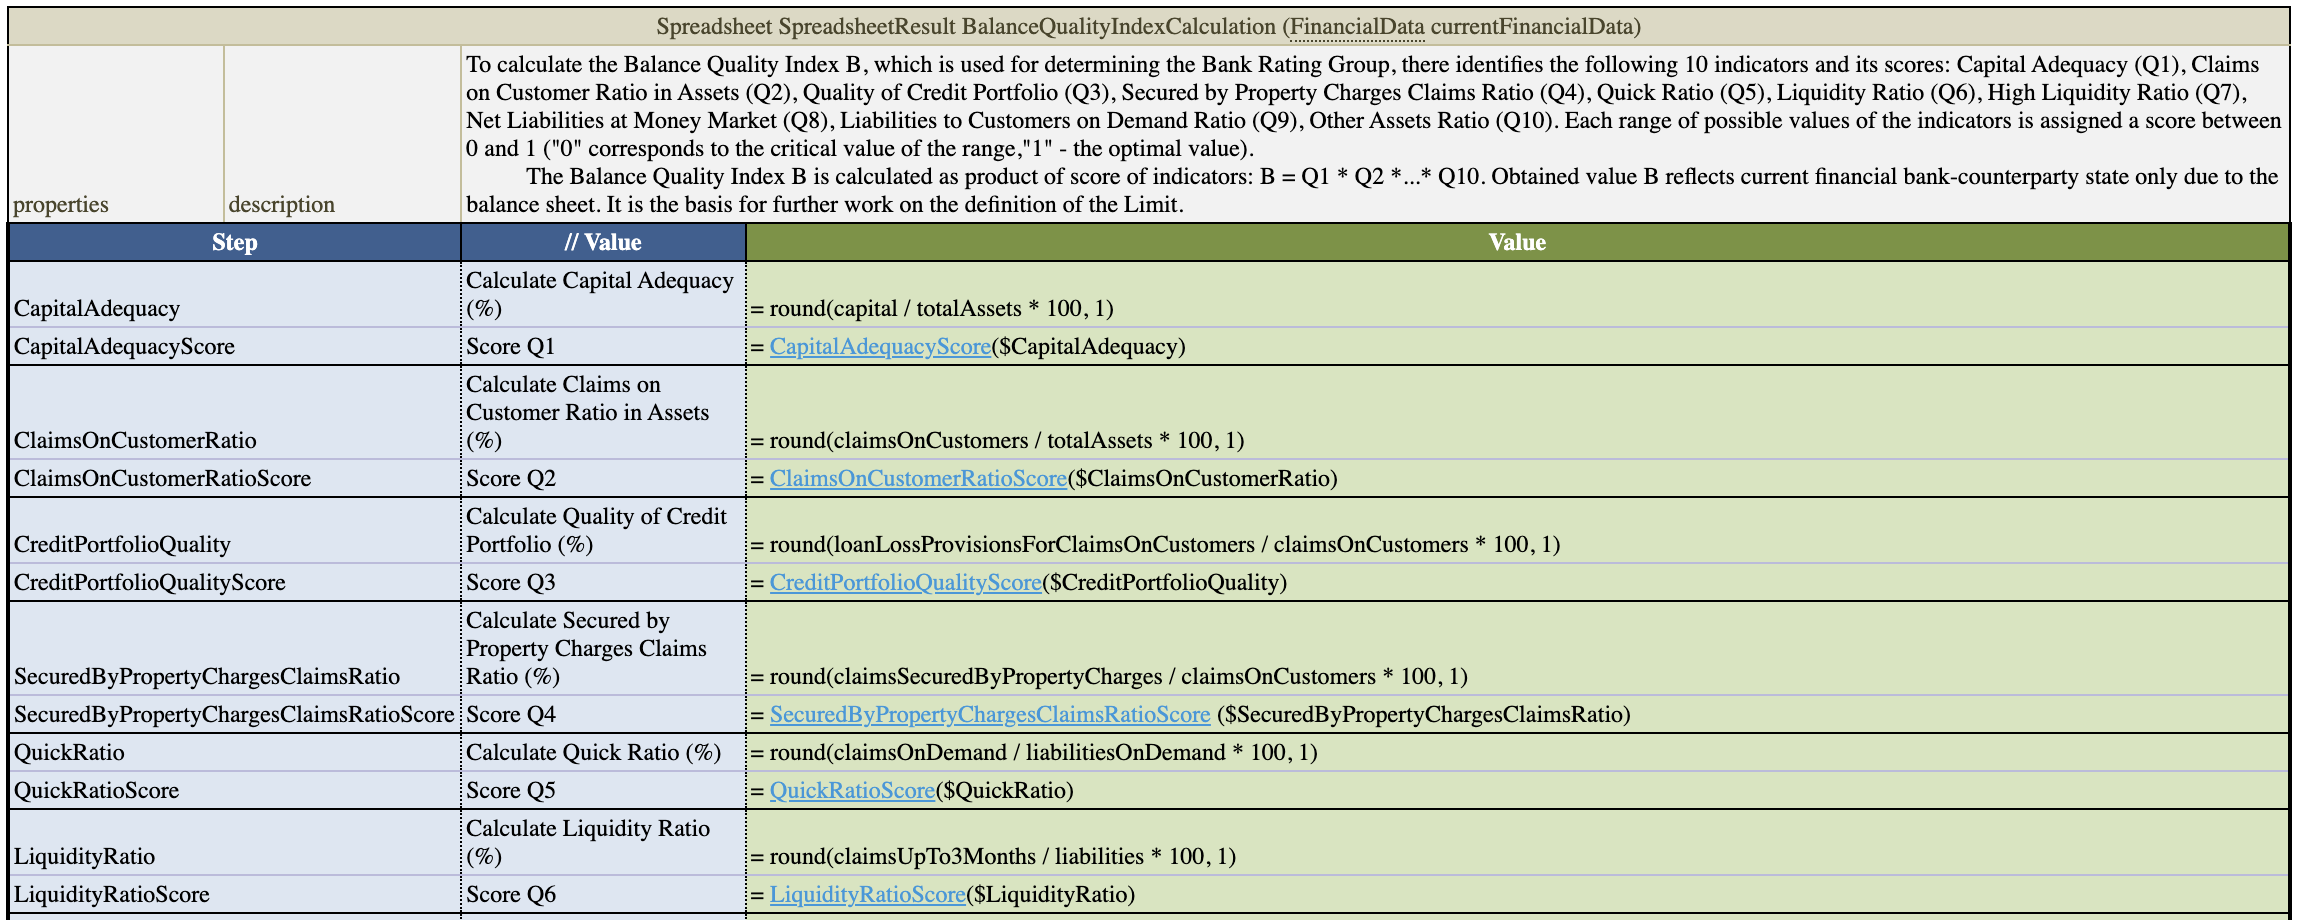Select the "Score Q1" comment cell
Viewport: 2300px width, 920px height.
coord(602,347)
